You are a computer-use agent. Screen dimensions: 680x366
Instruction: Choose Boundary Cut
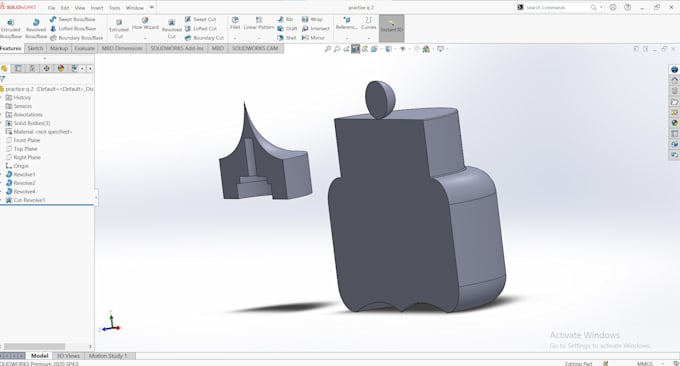pos(204,38)
